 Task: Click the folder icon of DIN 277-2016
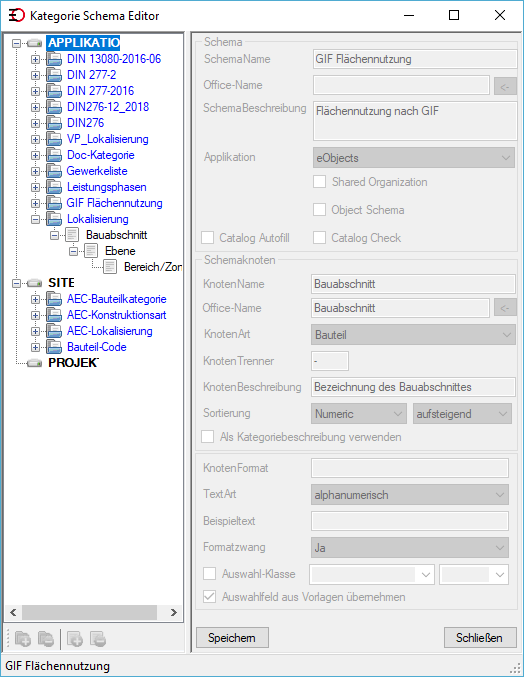[x=54, y=91]
